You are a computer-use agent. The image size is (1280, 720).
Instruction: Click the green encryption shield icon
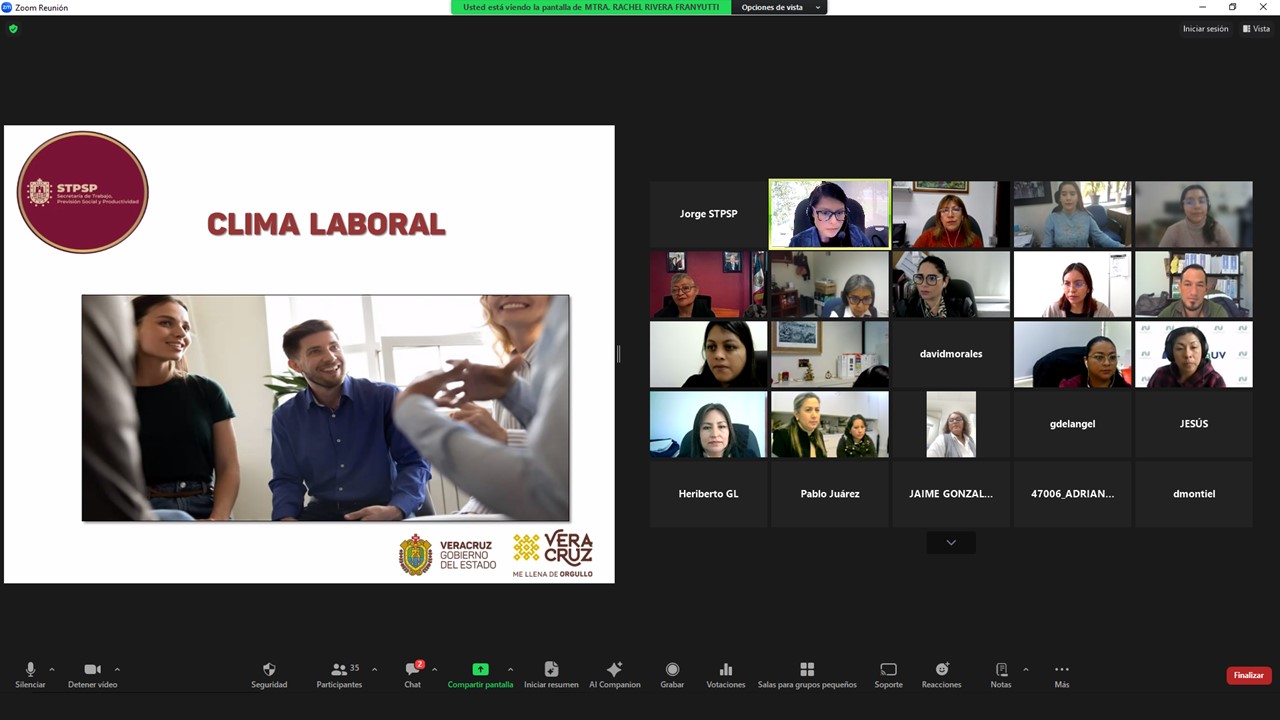click(13, 29)
